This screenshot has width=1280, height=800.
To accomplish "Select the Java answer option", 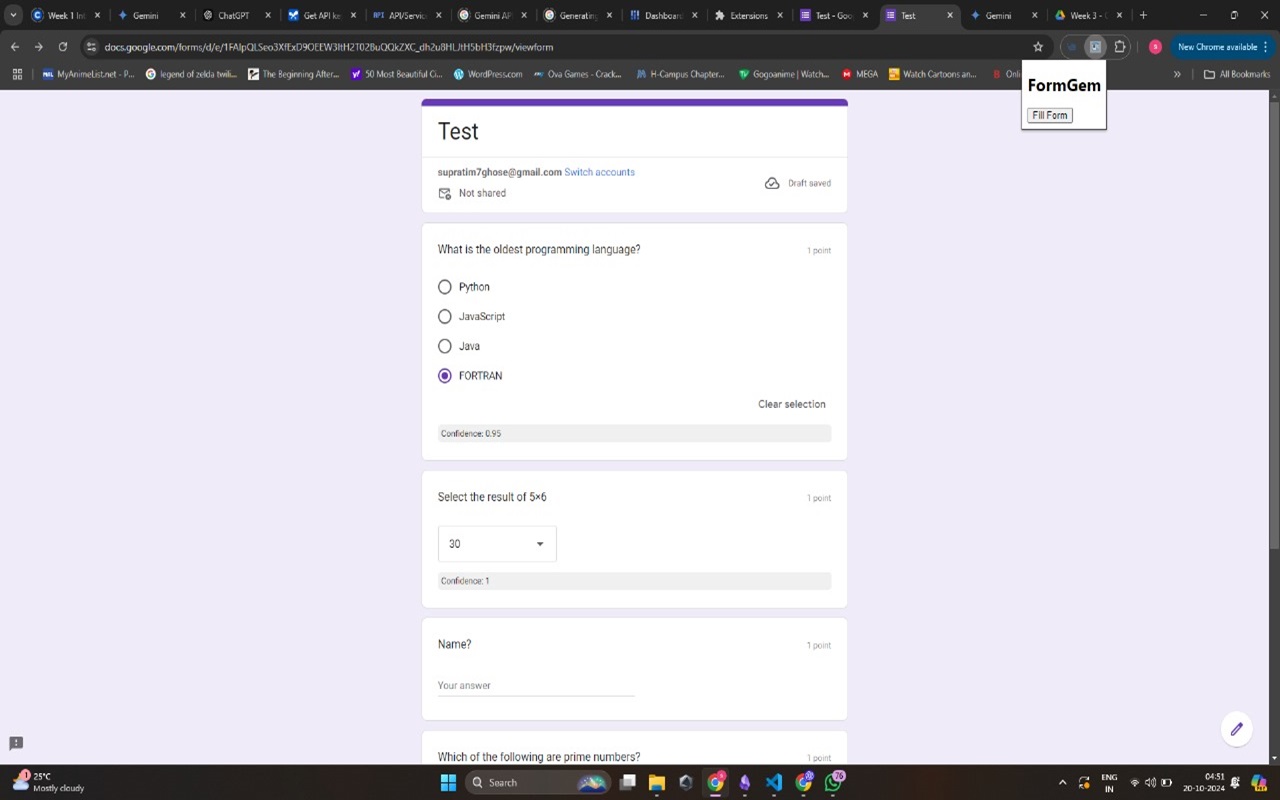I will click(444, 346).
